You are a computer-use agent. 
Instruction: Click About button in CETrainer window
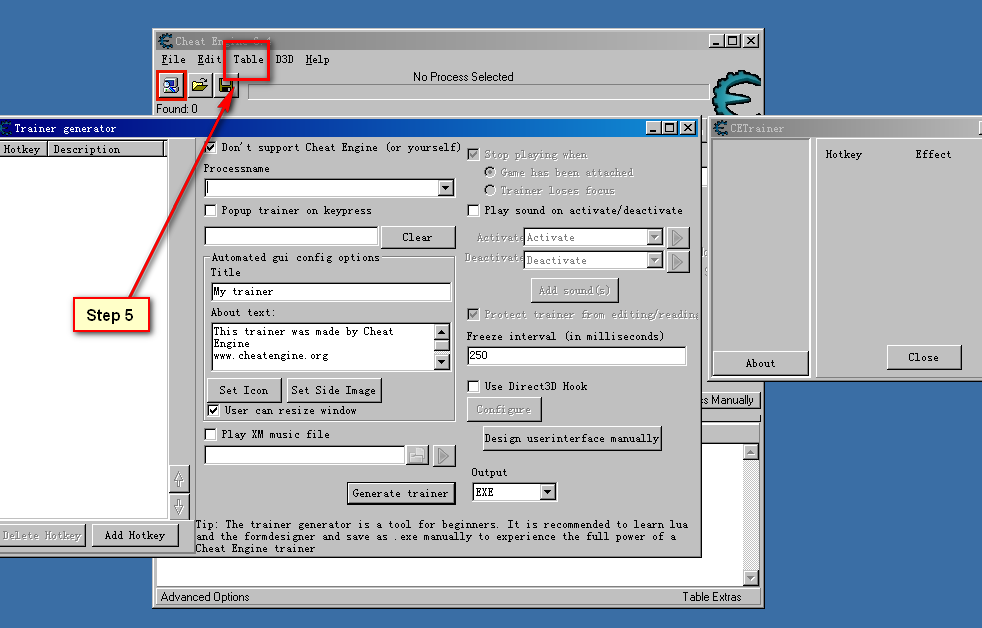point(760,363)
